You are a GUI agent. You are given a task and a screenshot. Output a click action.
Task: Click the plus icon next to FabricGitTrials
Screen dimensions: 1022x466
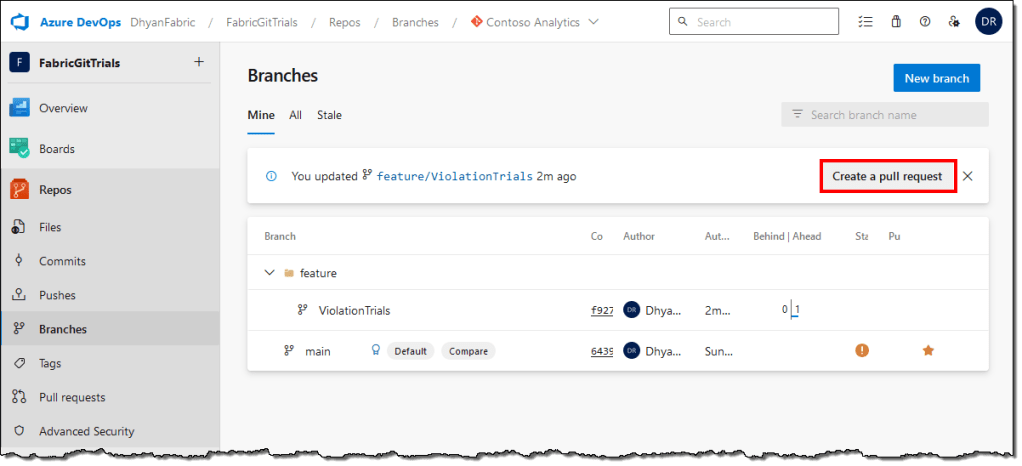click(198, 62)
